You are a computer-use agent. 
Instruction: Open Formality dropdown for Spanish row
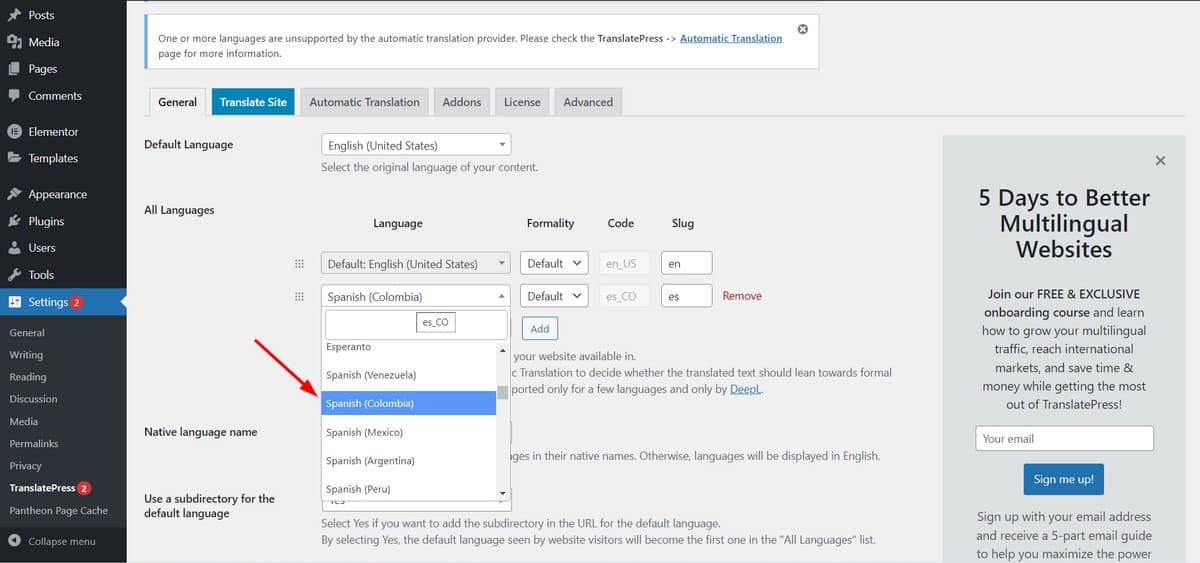555,296
